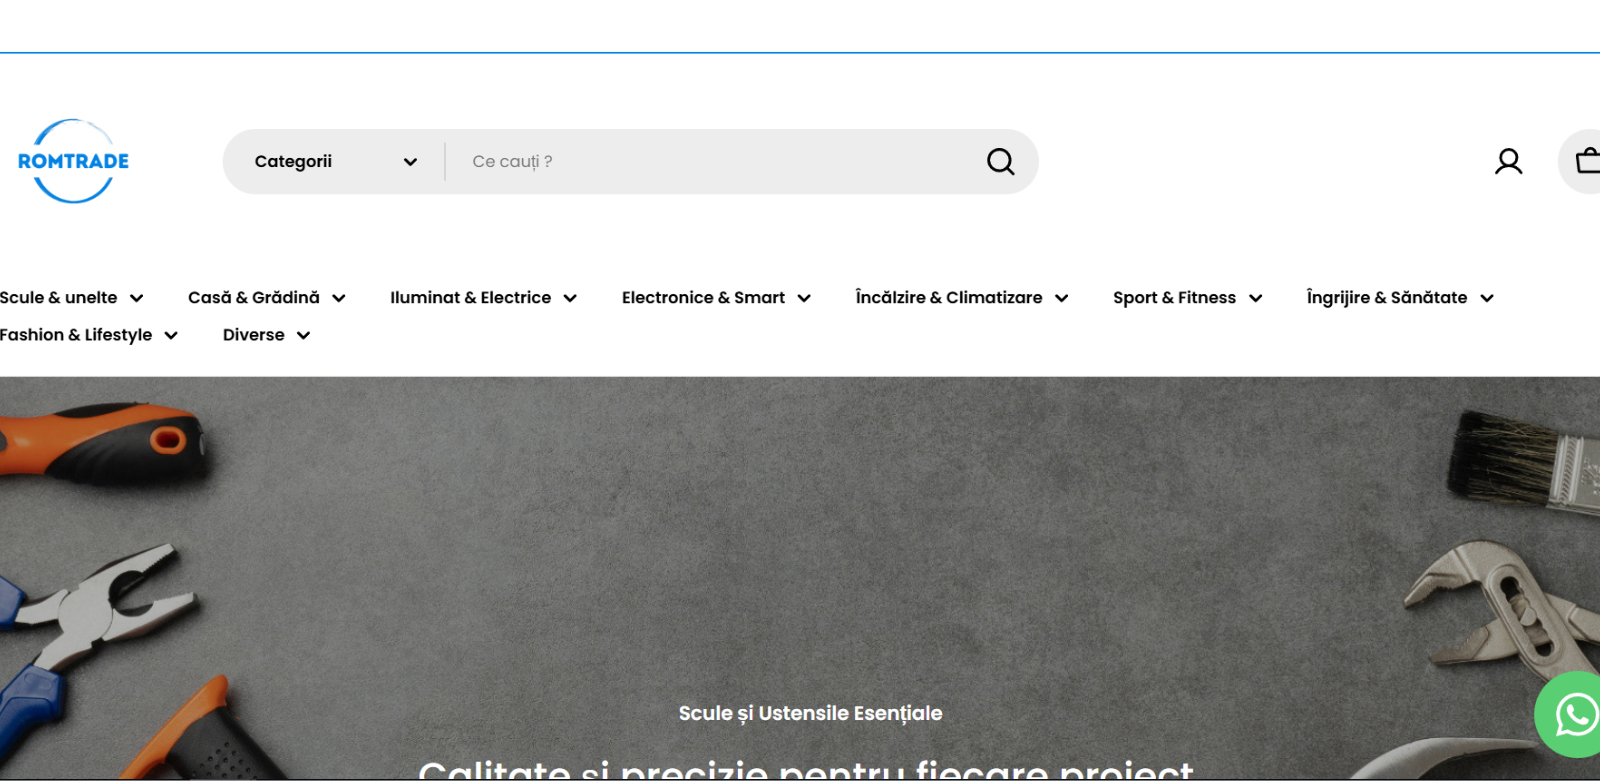Open the Electronice & Smart menu
This screenshot has width=1600, height=781.
tap(703, 298)
